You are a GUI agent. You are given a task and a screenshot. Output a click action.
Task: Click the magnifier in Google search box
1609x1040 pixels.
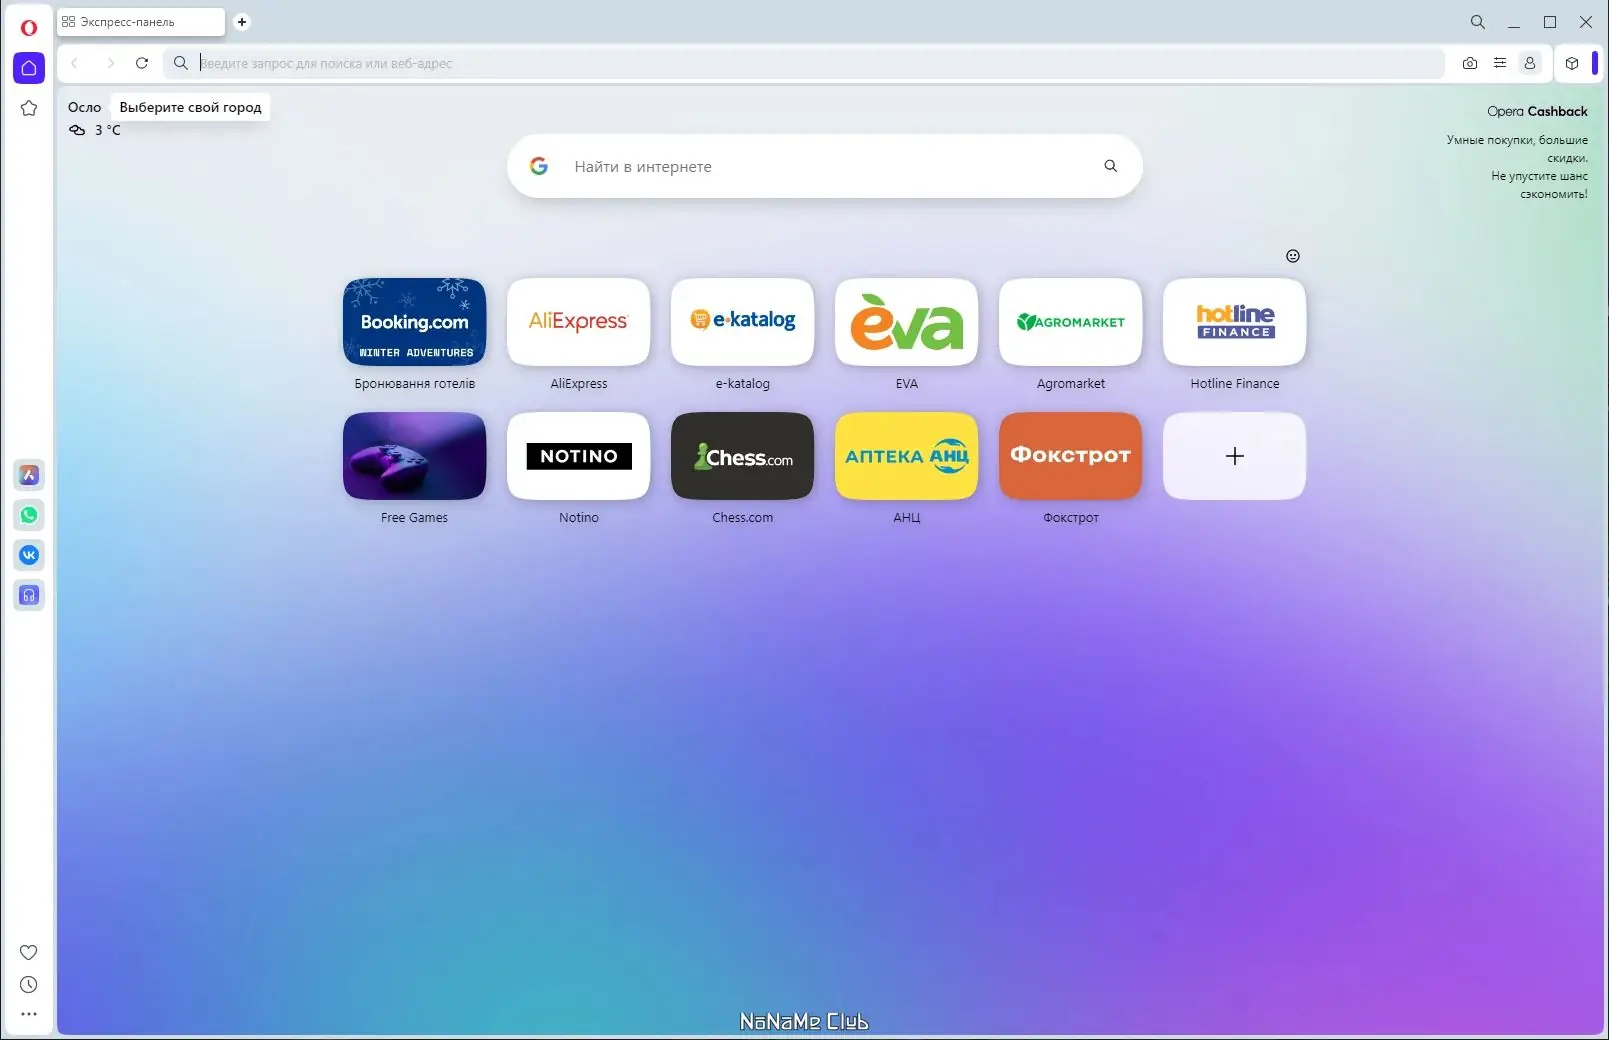[x=1111, y=166]
